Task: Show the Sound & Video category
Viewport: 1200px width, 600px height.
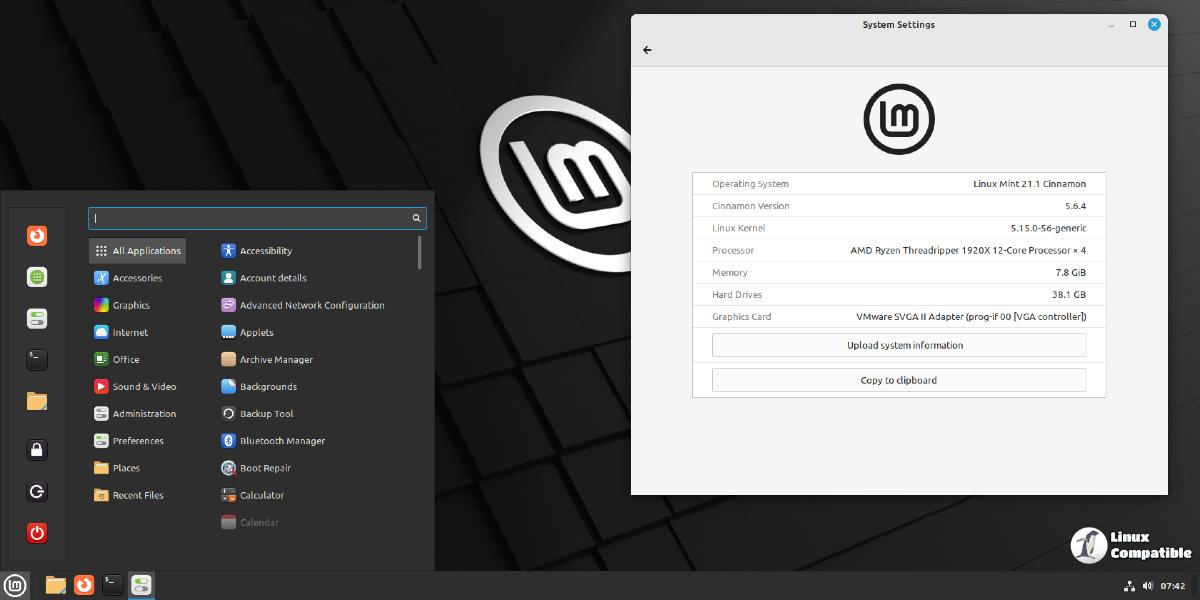Action: click(x=135, y=386)
